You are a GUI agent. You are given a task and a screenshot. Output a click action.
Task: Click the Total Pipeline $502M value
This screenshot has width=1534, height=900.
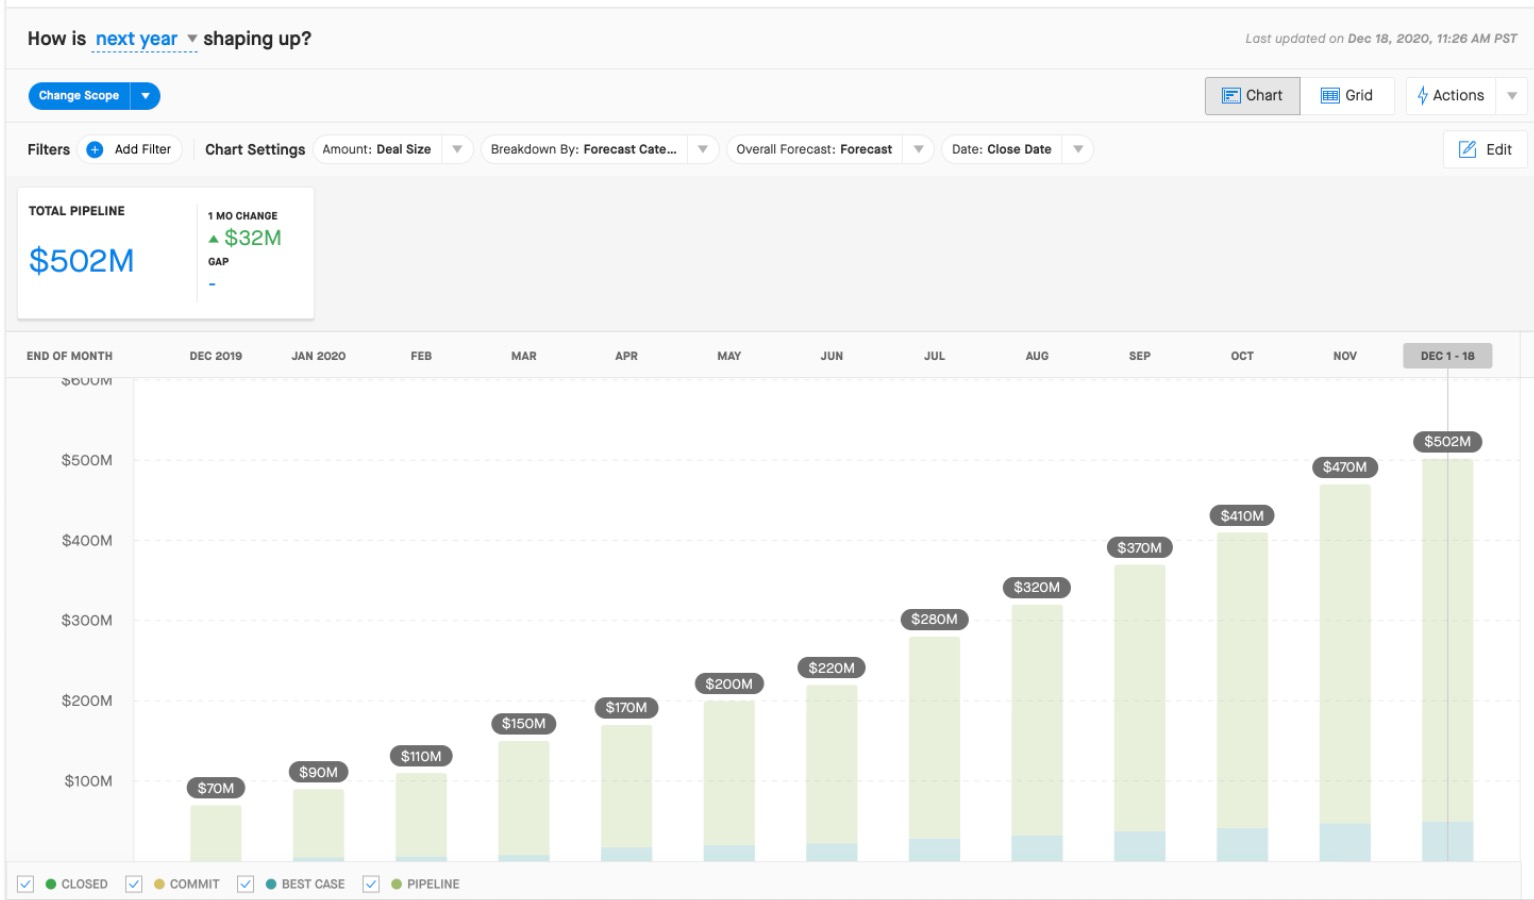coord(81,261)
